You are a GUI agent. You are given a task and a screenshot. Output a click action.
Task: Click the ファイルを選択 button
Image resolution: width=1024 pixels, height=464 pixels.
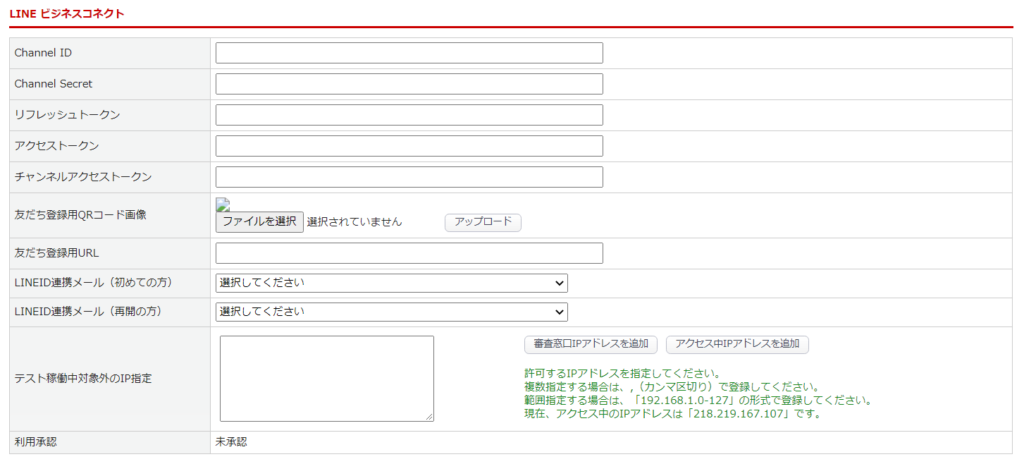[x=259, y=222]
